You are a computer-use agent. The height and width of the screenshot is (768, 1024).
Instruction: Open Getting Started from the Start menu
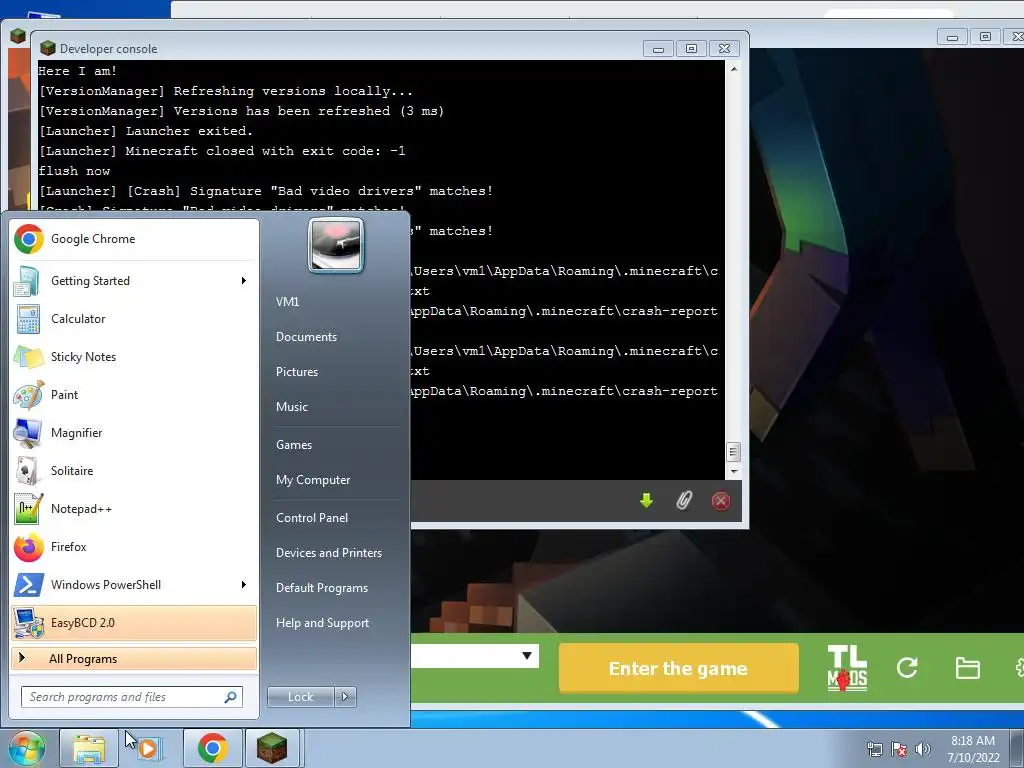pos(134,281)
